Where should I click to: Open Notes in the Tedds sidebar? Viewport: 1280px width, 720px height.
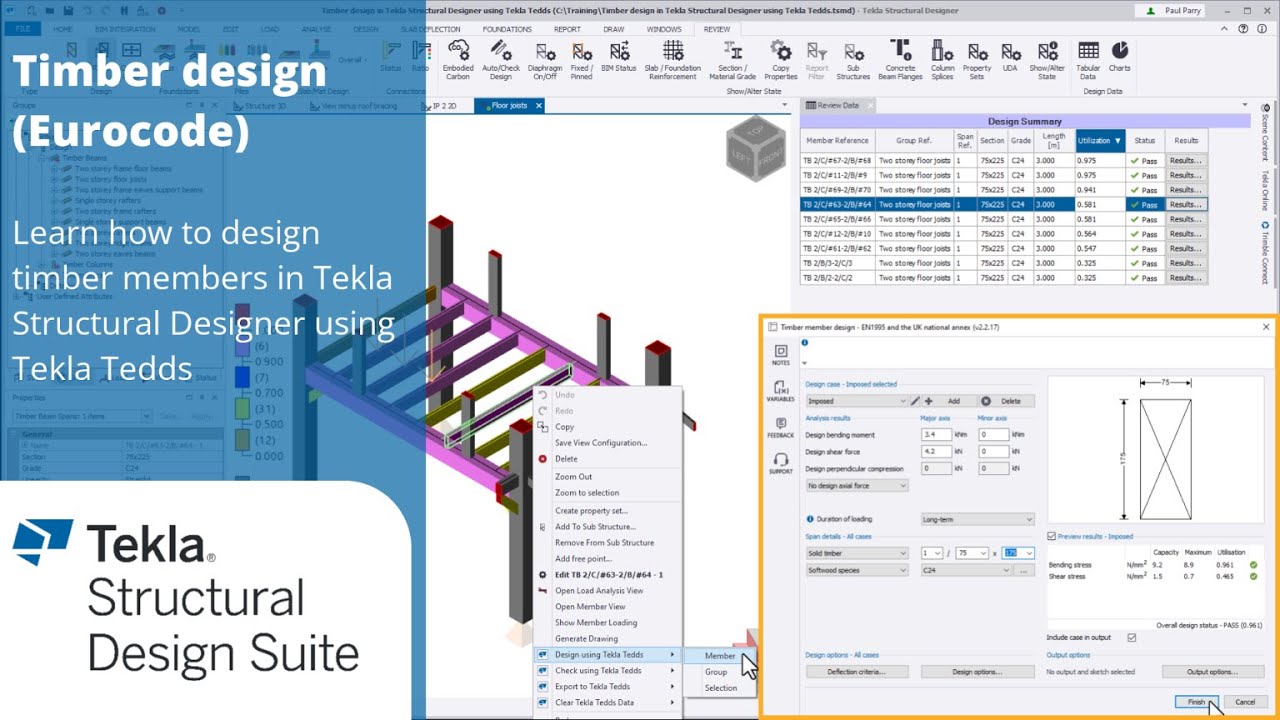coord(781,355)
